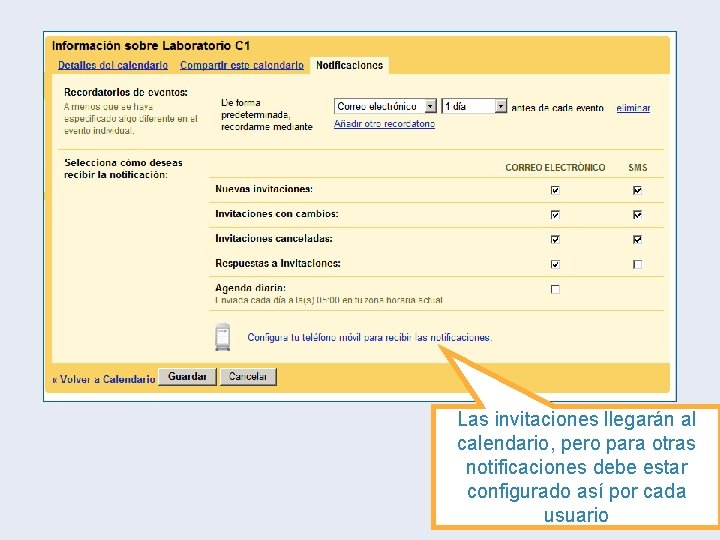This screenshot has height=540, width=720.
Task: Click the Invitaciones canceladas label
Action: point(274,238)
